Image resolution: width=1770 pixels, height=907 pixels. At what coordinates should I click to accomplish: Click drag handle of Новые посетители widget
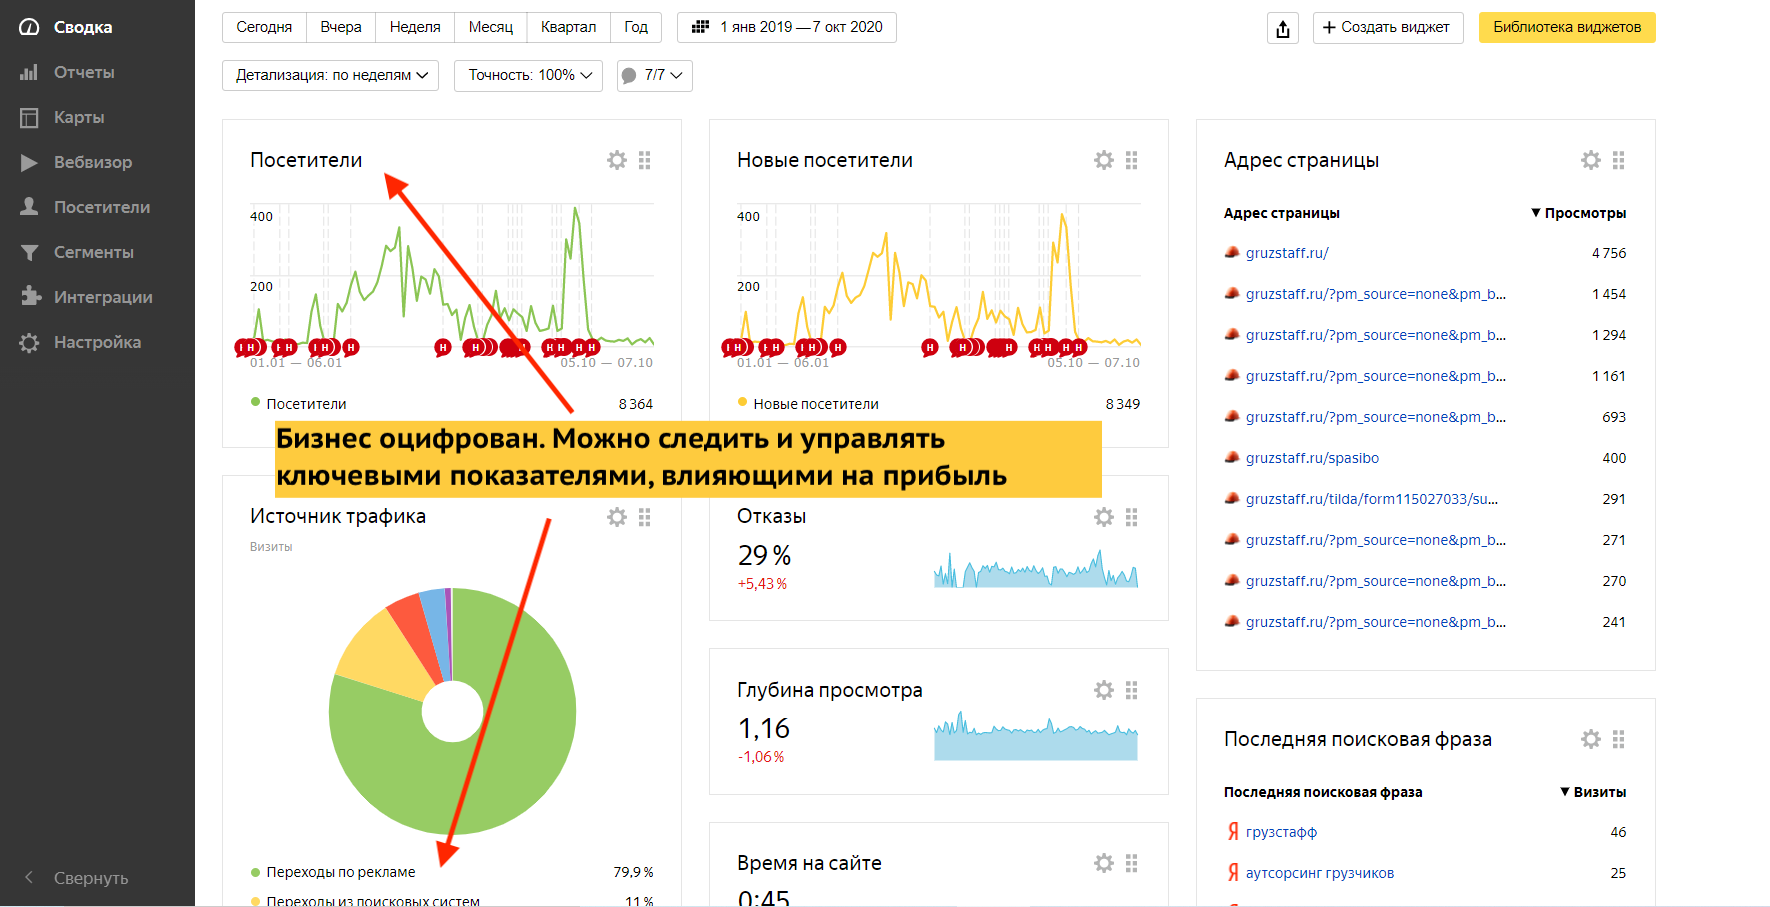(x=1132, y=160)
